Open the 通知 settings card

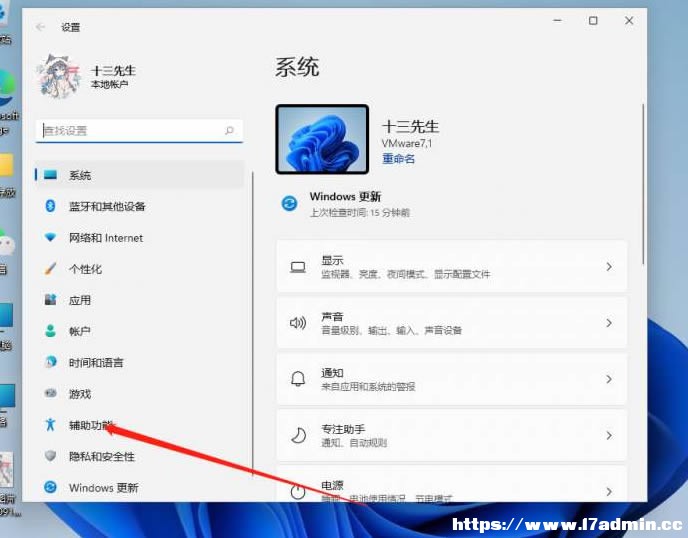(x=452, y=379)
